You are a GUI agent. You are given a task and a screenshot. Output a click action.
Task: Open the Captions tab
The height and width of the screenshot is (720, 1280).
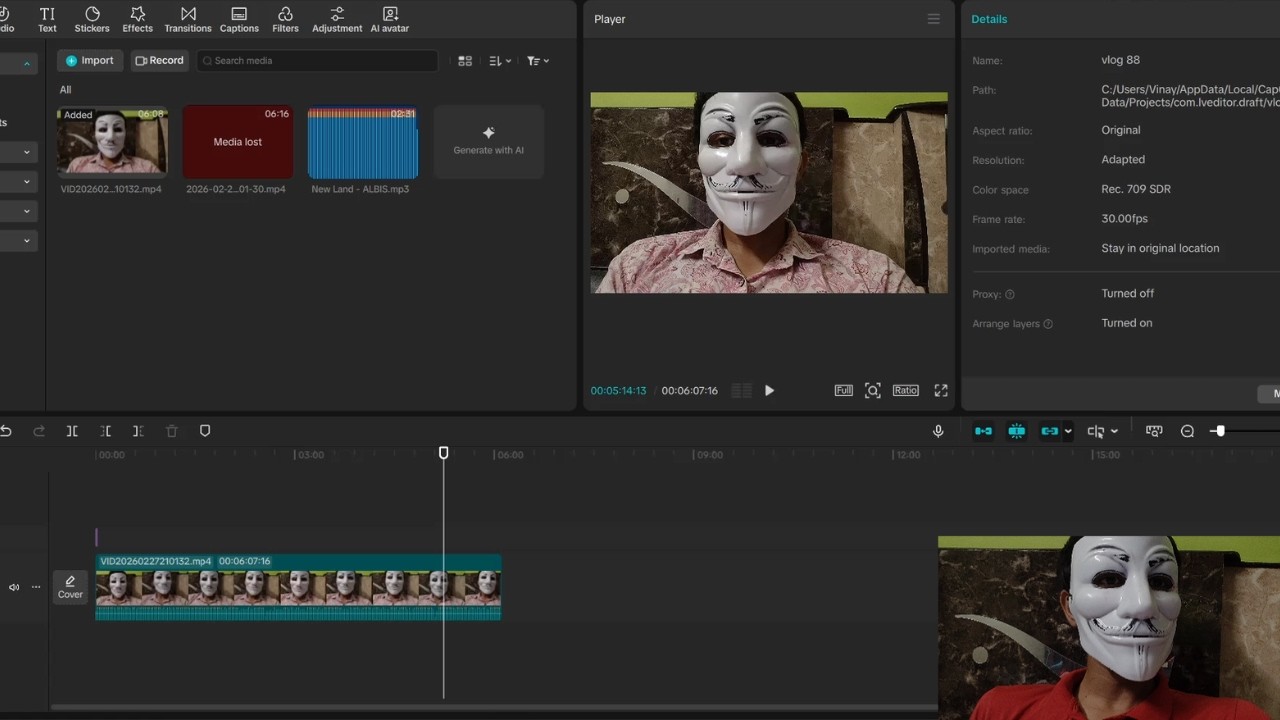click(239, 19)
